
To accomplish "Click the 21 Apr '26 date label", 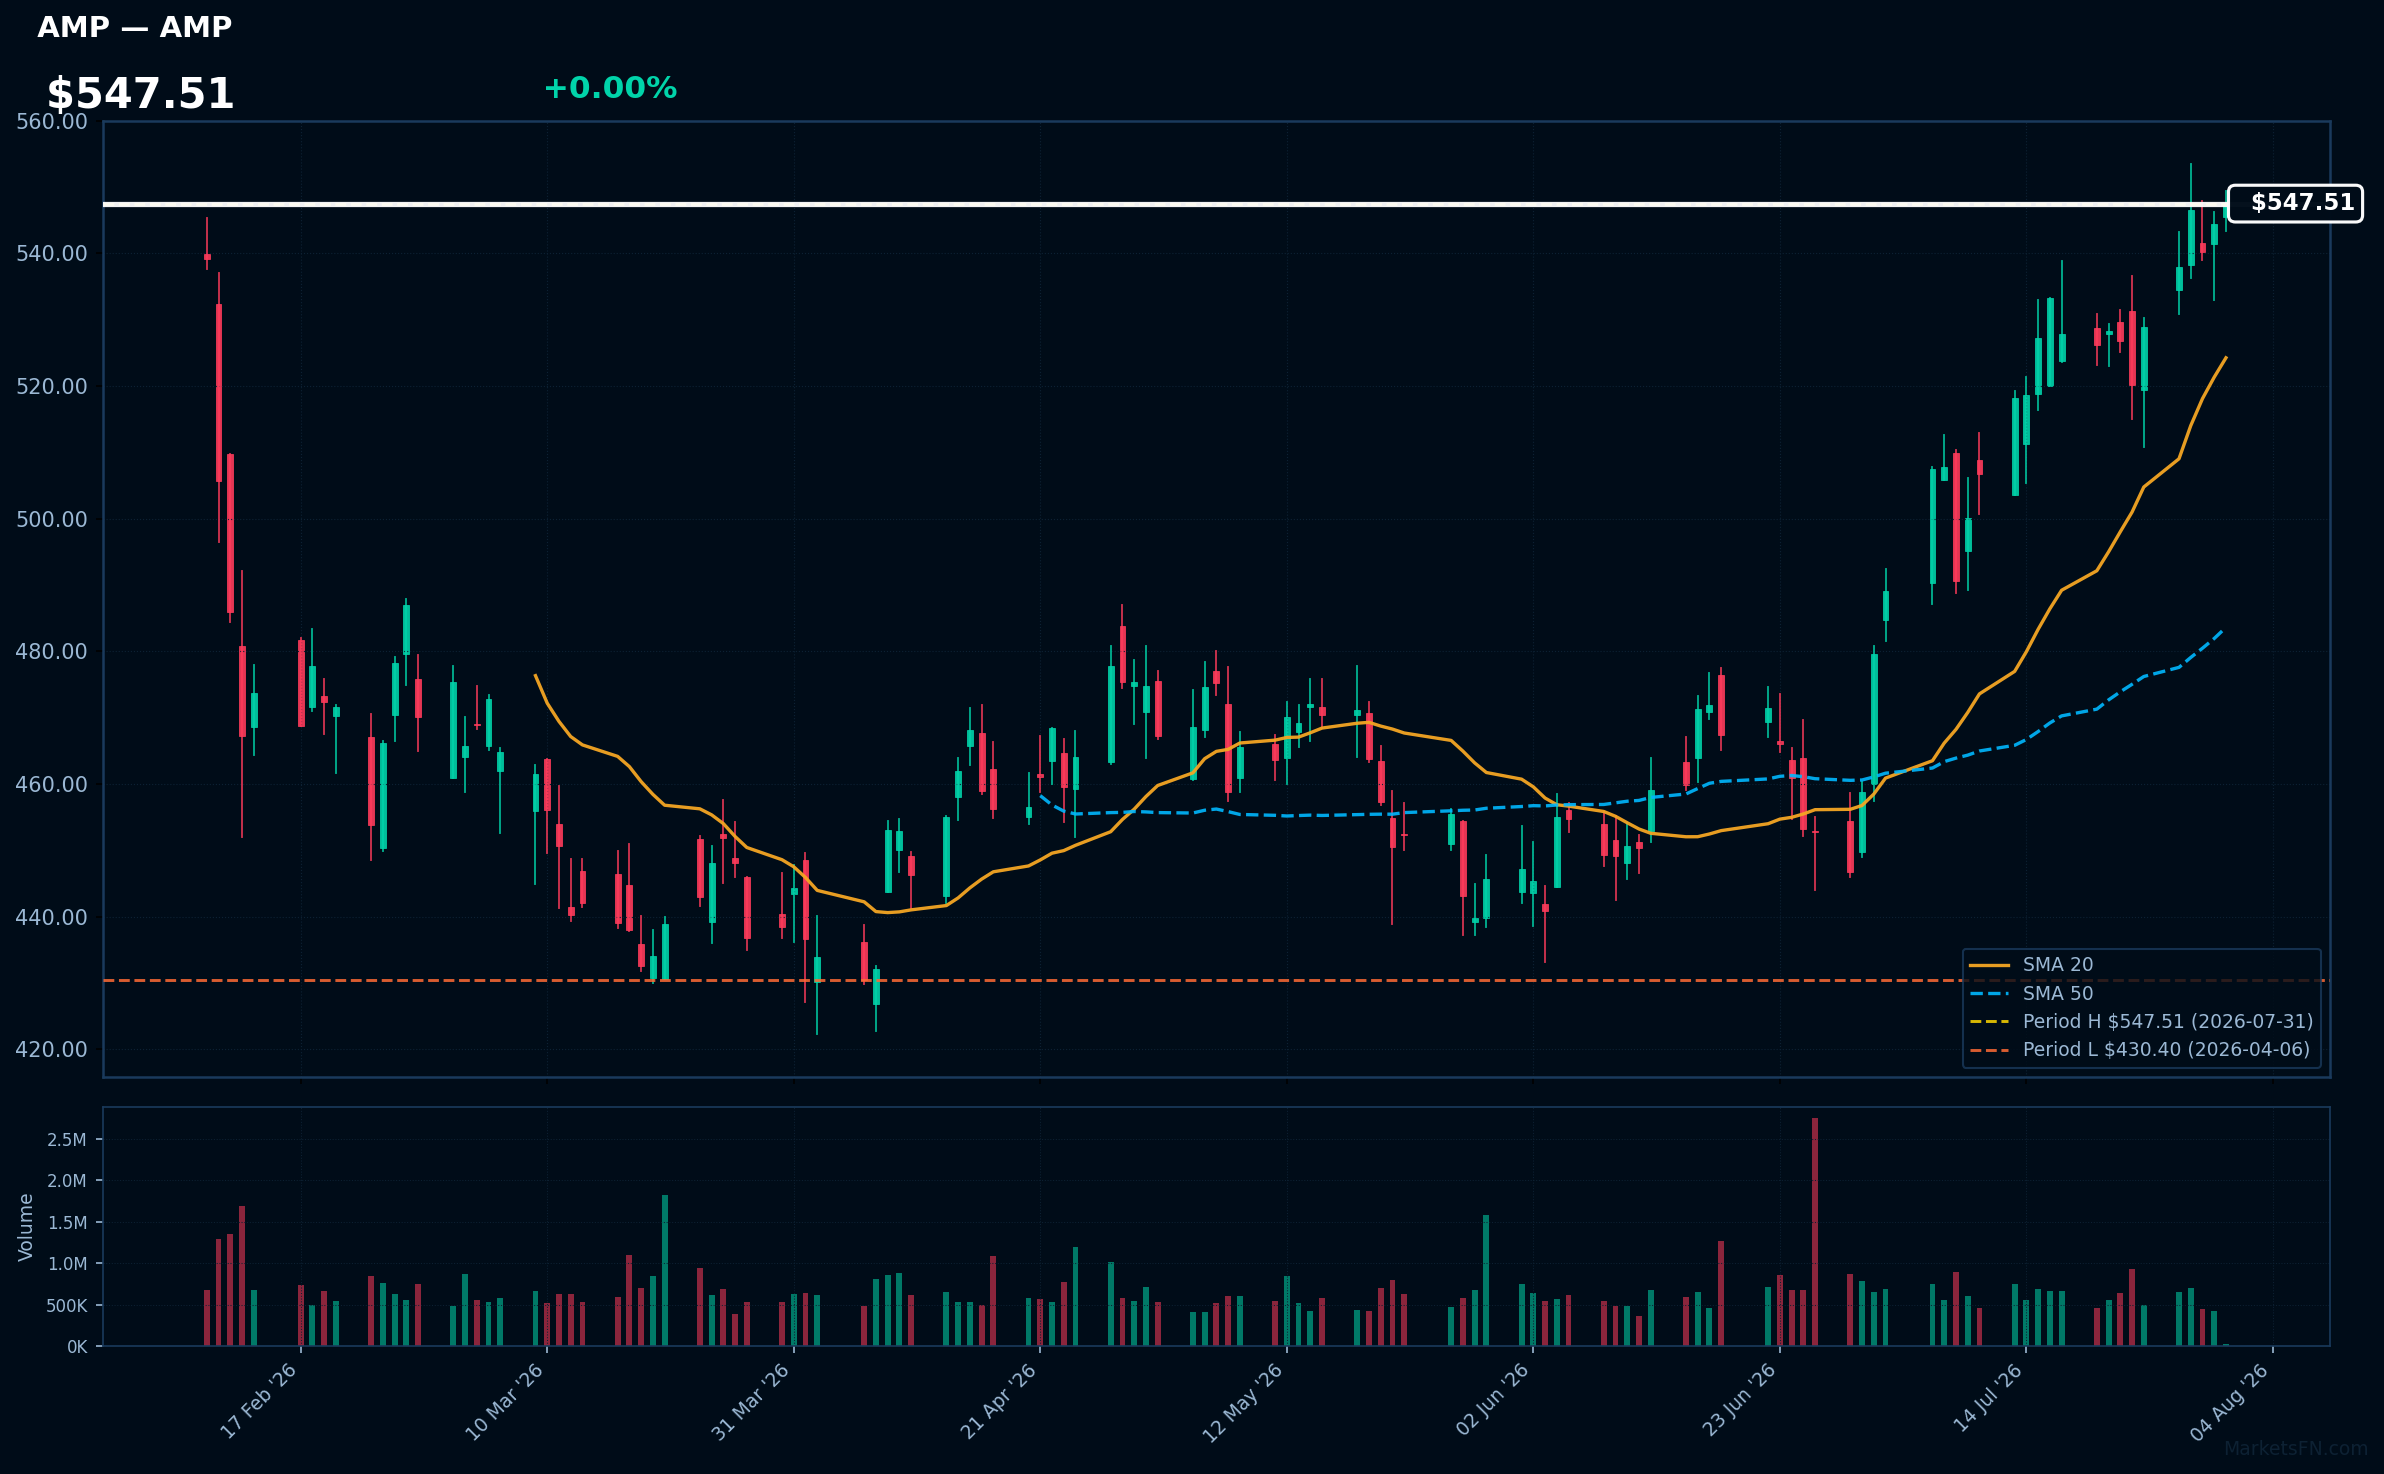I will click(x=998, y=1401).
